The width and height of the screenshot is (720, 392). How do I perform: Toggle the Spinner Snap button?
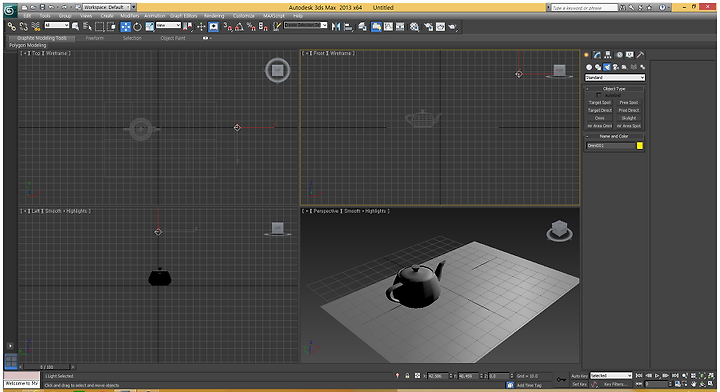click(263, 27)
